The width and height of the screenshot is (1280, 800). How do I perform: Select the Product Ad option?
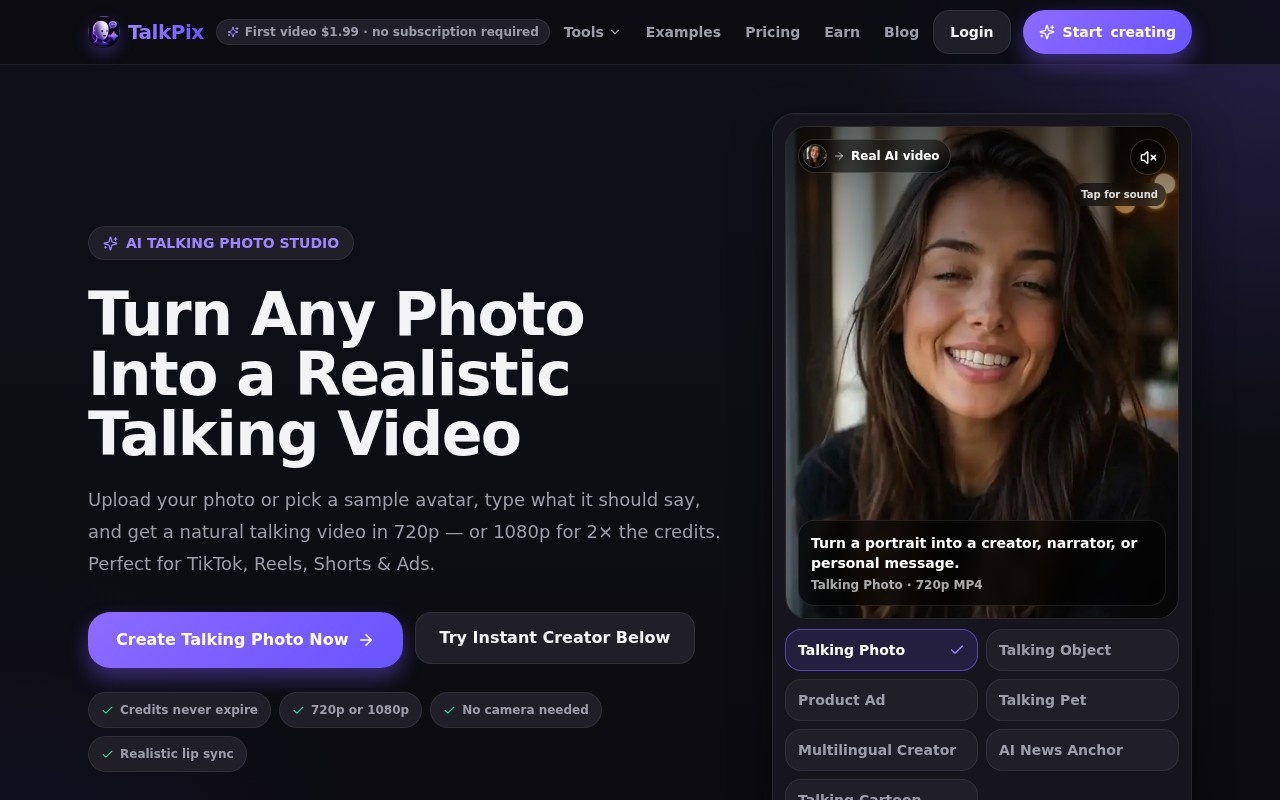(881, 700)
